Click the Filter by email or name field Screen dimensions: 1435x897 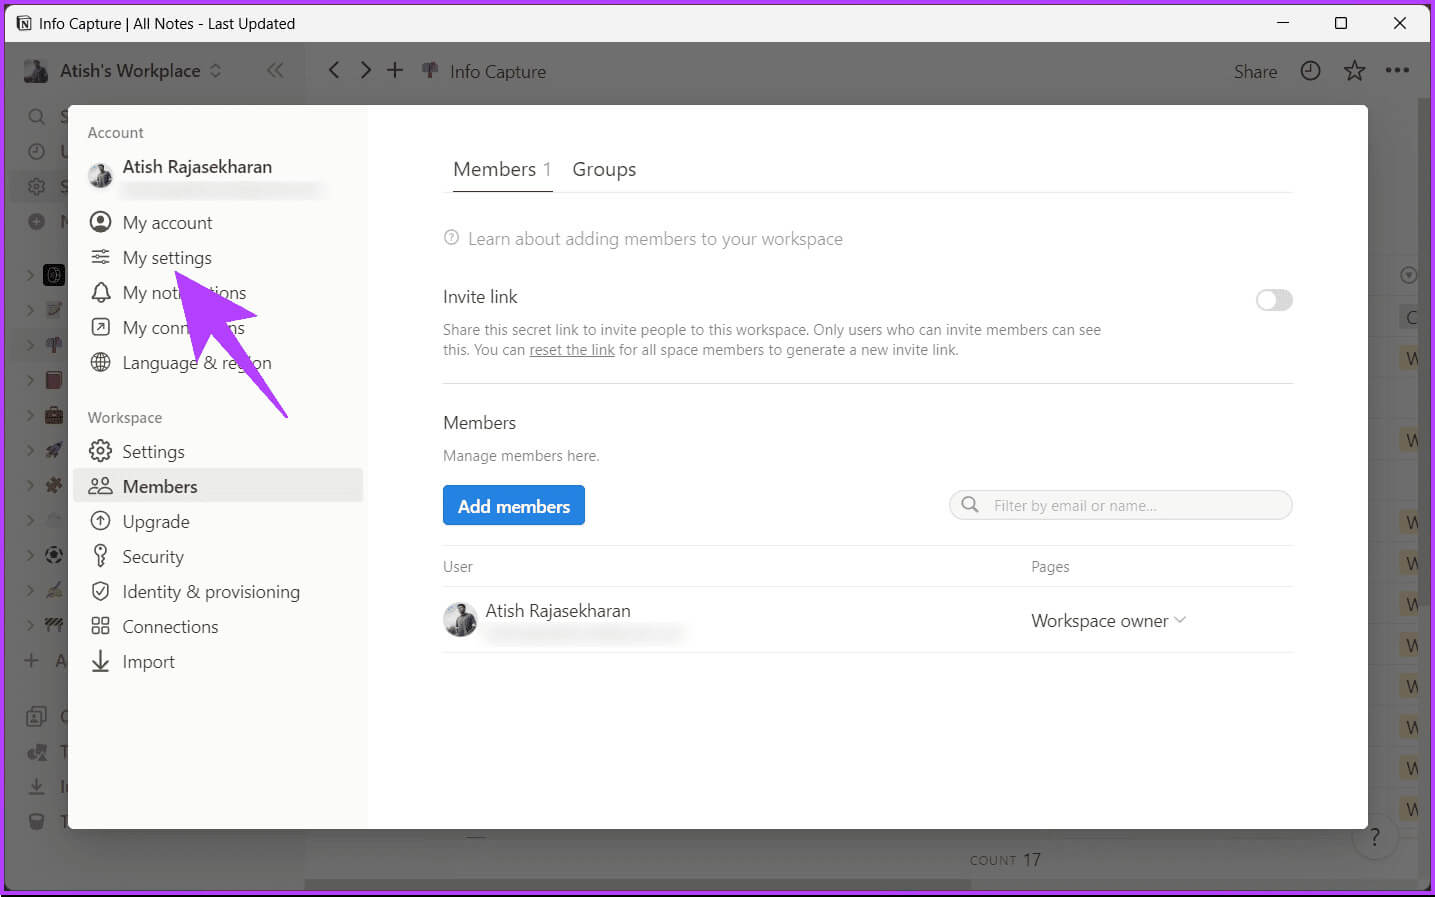(x=1130, y=506)
